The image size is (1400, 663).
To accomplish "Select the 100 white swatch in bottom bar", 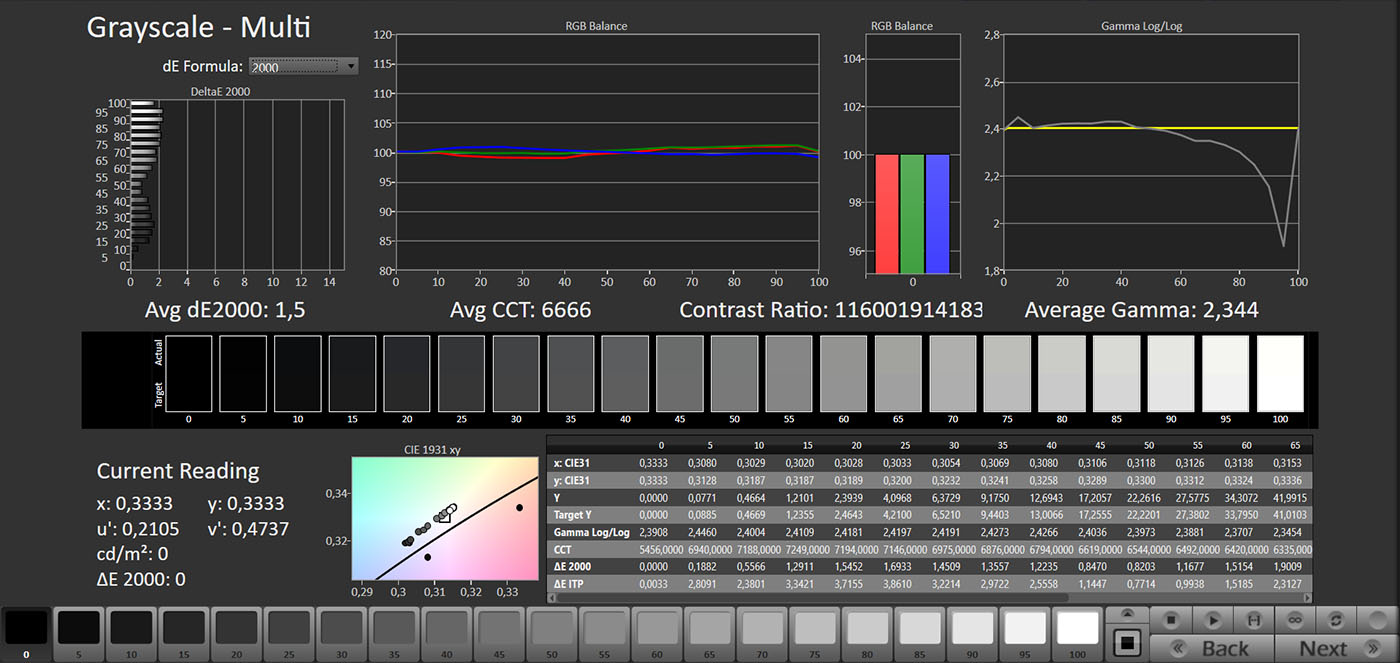I will coord(1077,628).
